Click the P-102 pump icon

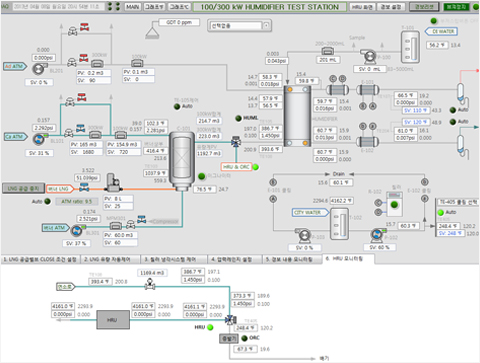[x=378, y=236]
